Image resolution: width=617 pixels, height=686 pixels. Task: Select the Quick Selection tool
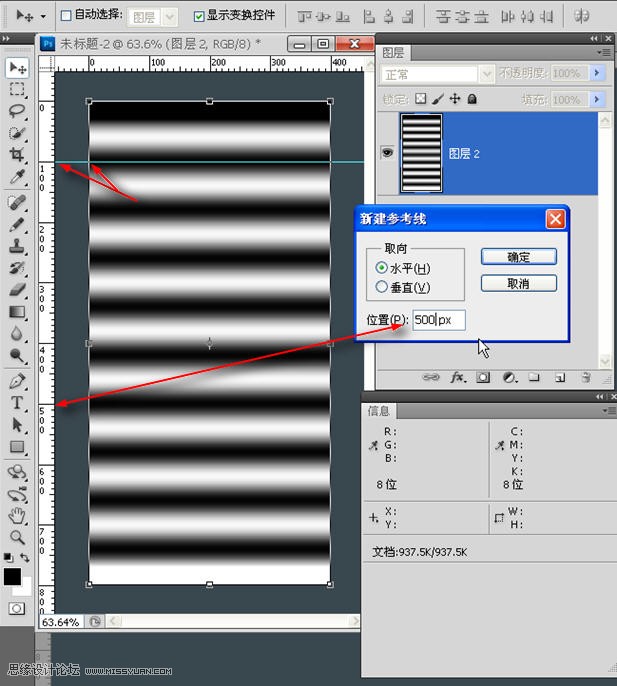[18, 133]
